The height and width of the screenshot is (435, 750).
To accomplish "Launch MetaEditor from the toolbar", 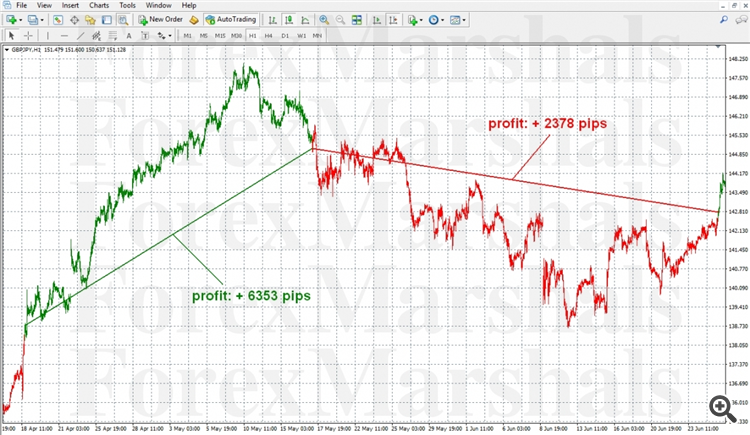I will (x=194, y=20).
